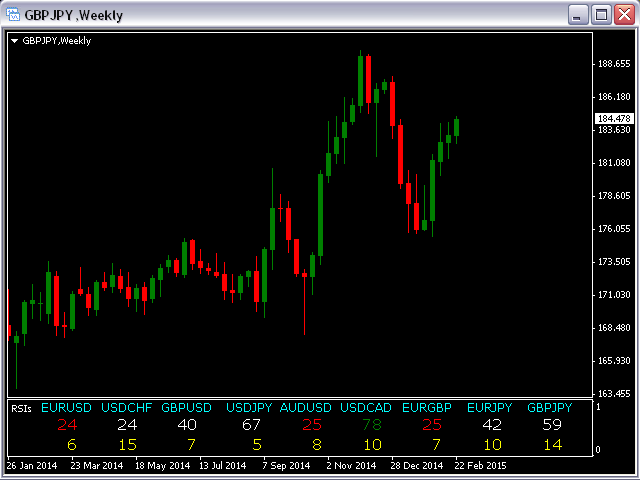The width and height of the screenshot is (640, 480).
Task: Expand the GBPJPY,Weekly chart dropdown triangle
Action: [15, 41]
